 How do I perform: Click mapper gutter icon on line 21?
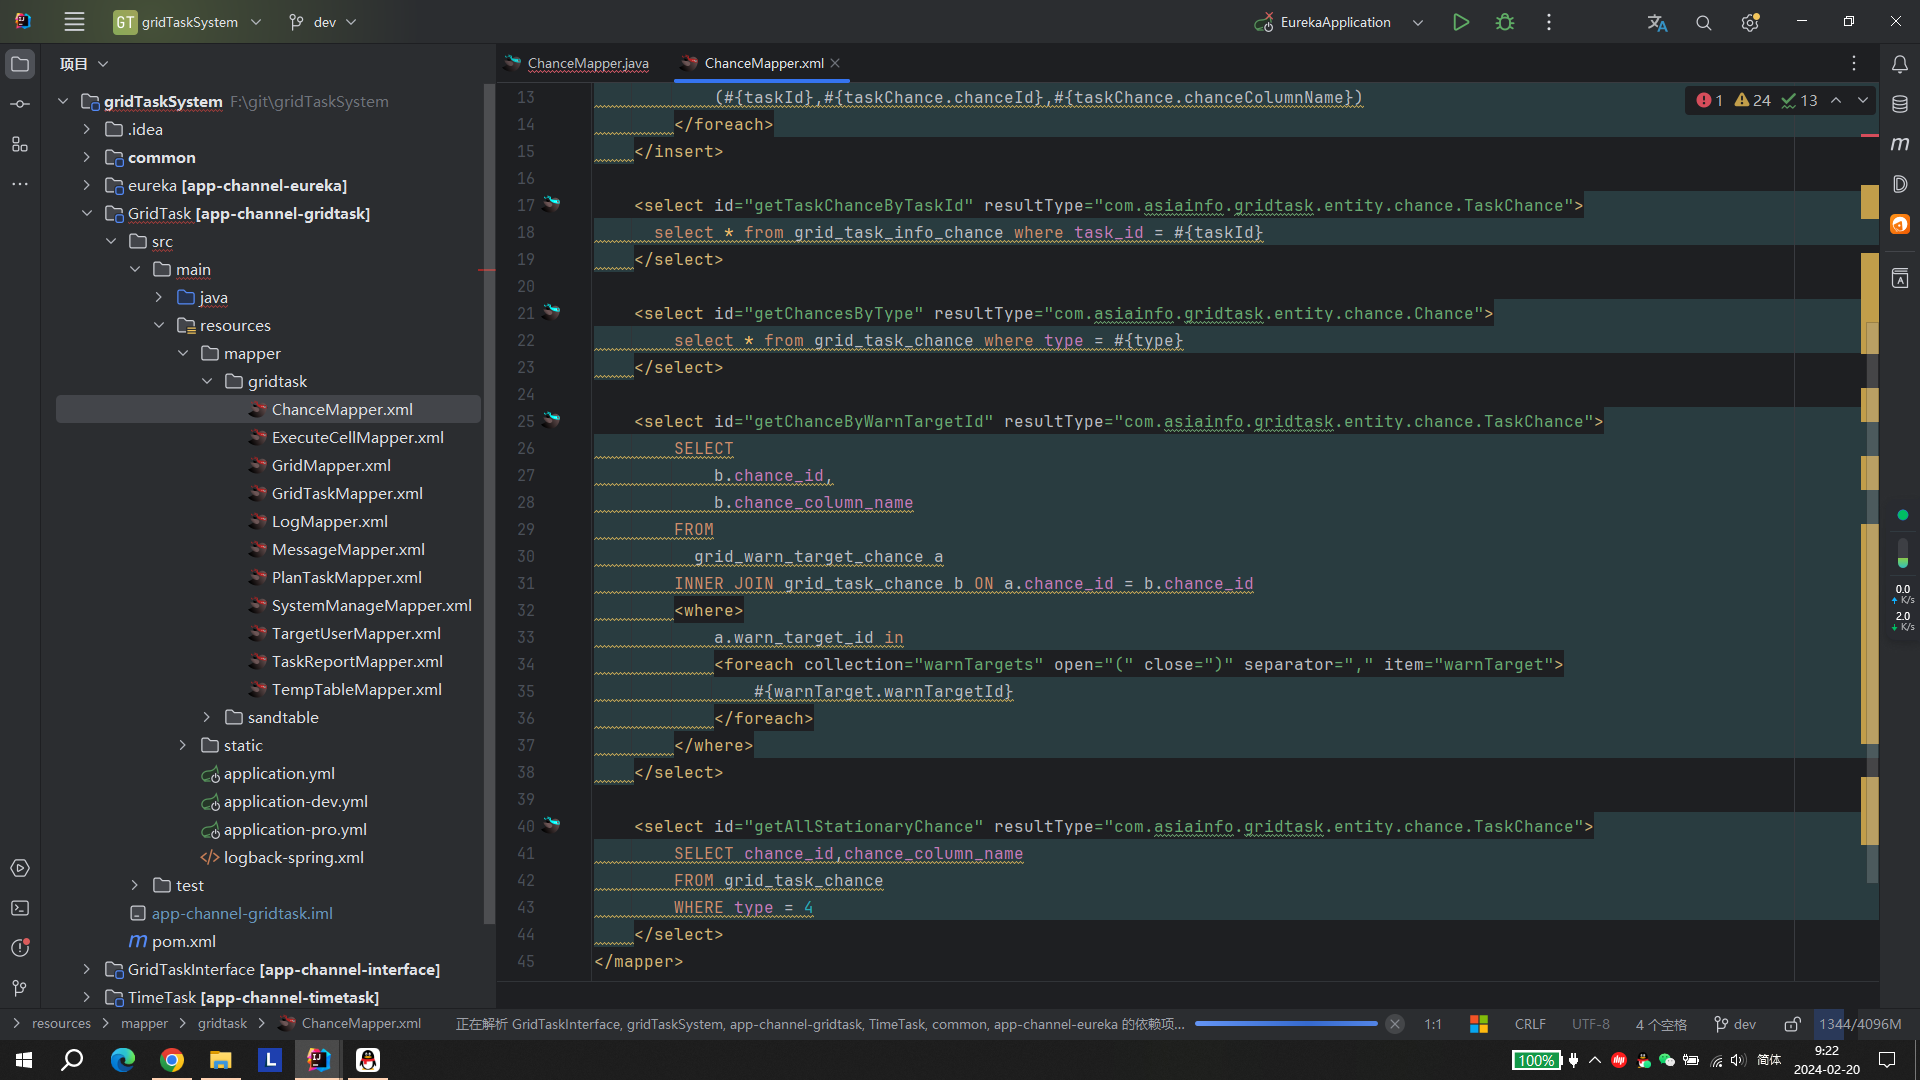coord(551,312)
